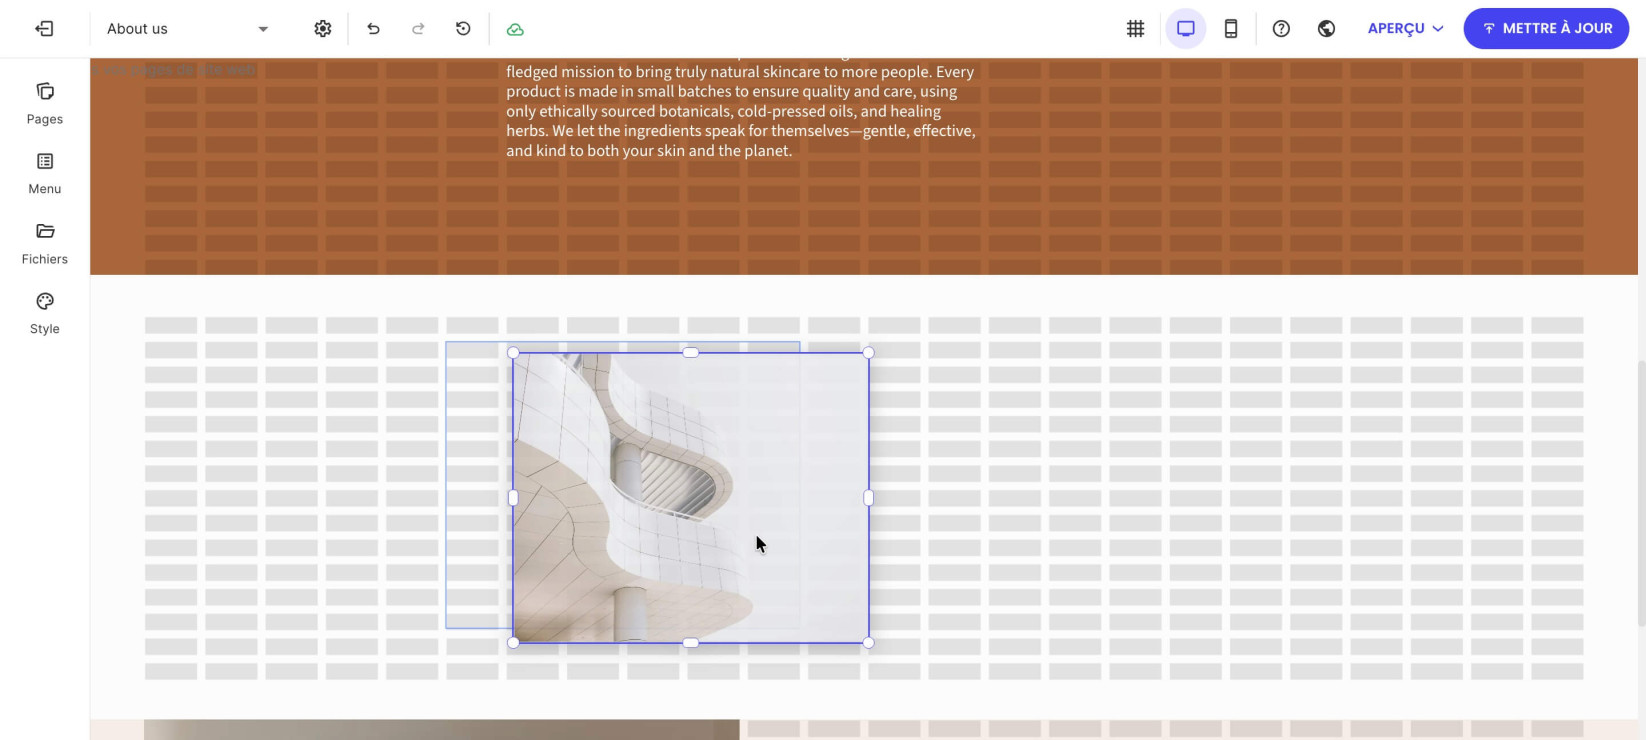Click the image's top-center resize handle
The width and height of the screenshot is (1646, 740).
click(691, 352)
